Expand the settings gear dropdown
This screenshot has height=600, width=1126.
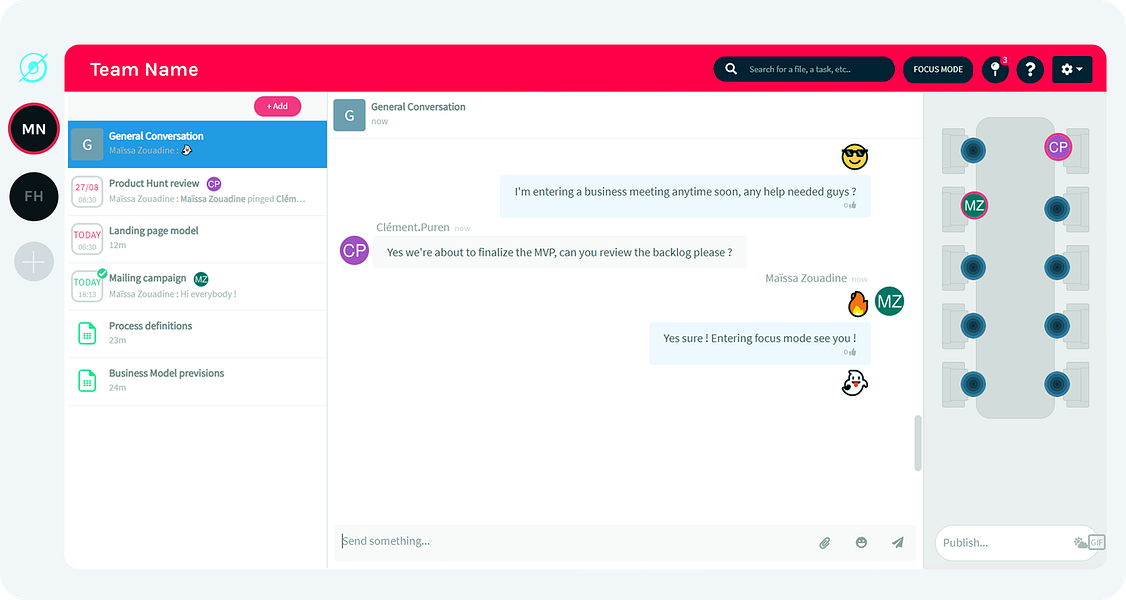coord(1072,70)
